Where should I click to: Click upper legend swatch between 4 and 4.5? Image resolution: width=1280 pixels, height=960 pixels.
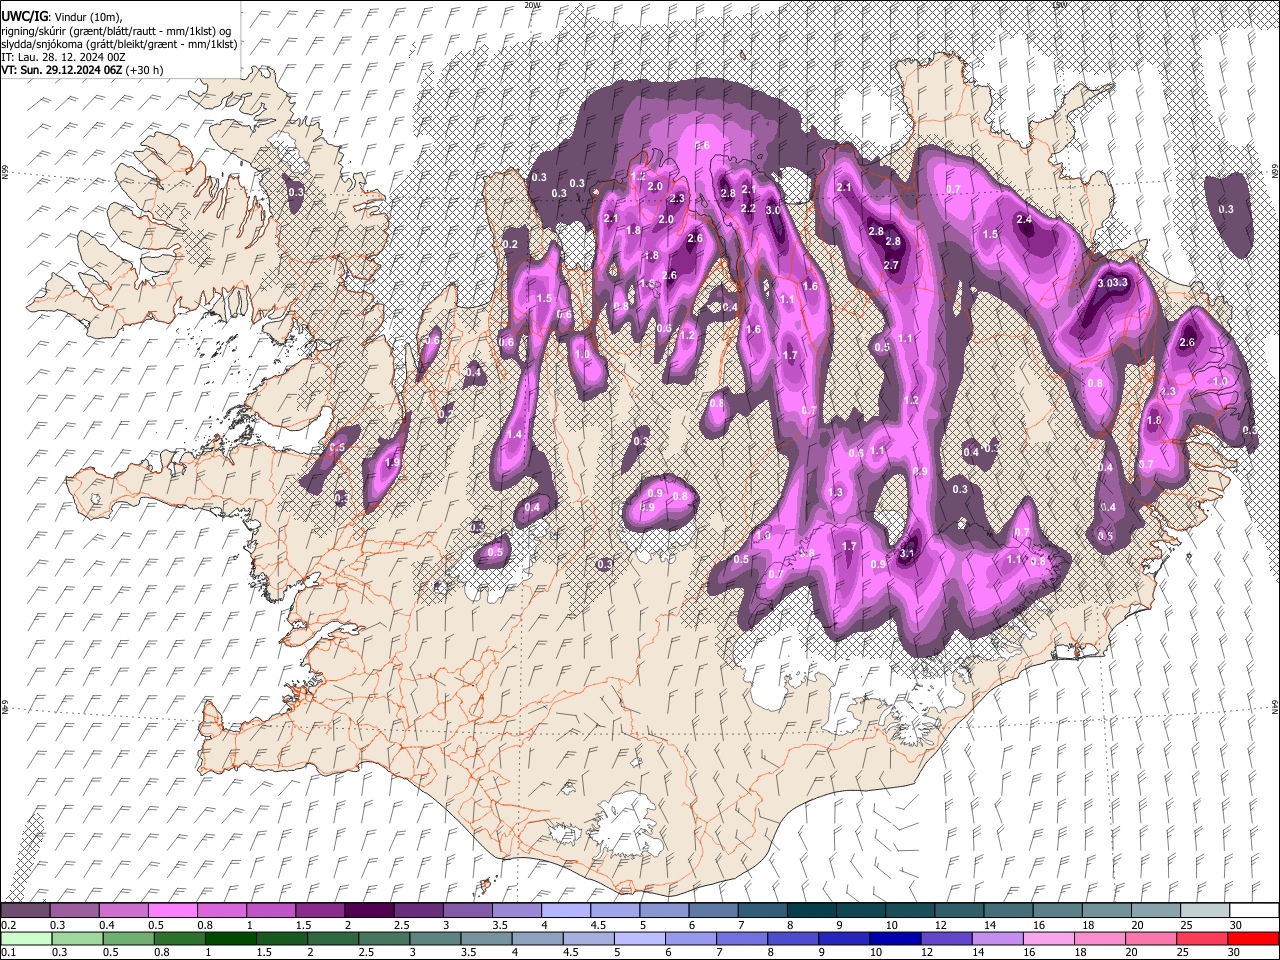coord(564,910)
